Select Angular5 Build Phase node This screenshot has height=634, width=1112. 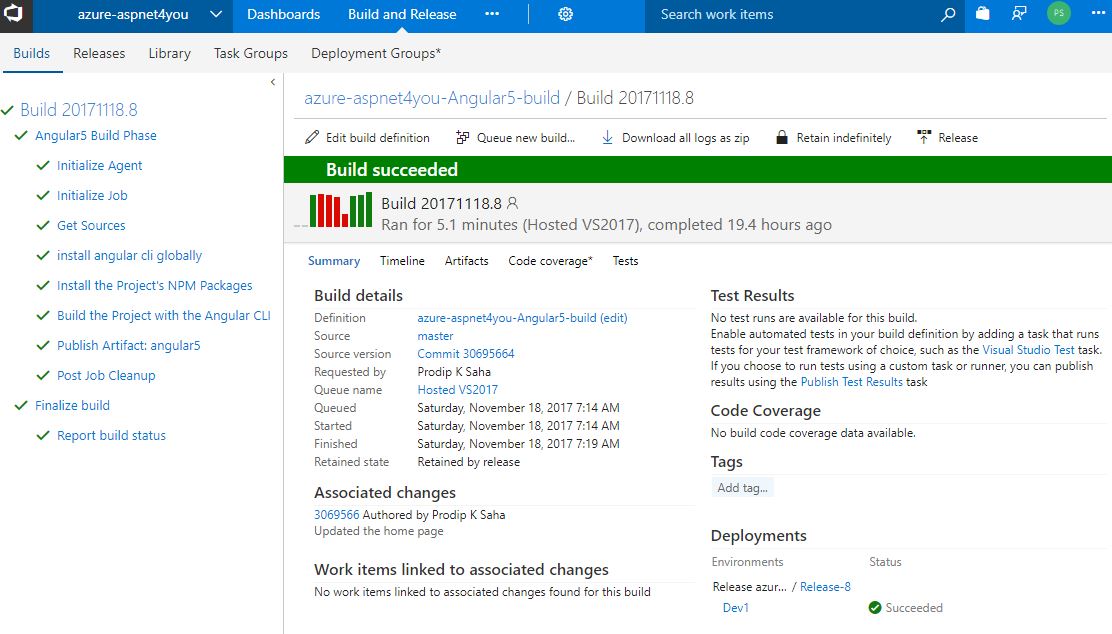(96, 135)
